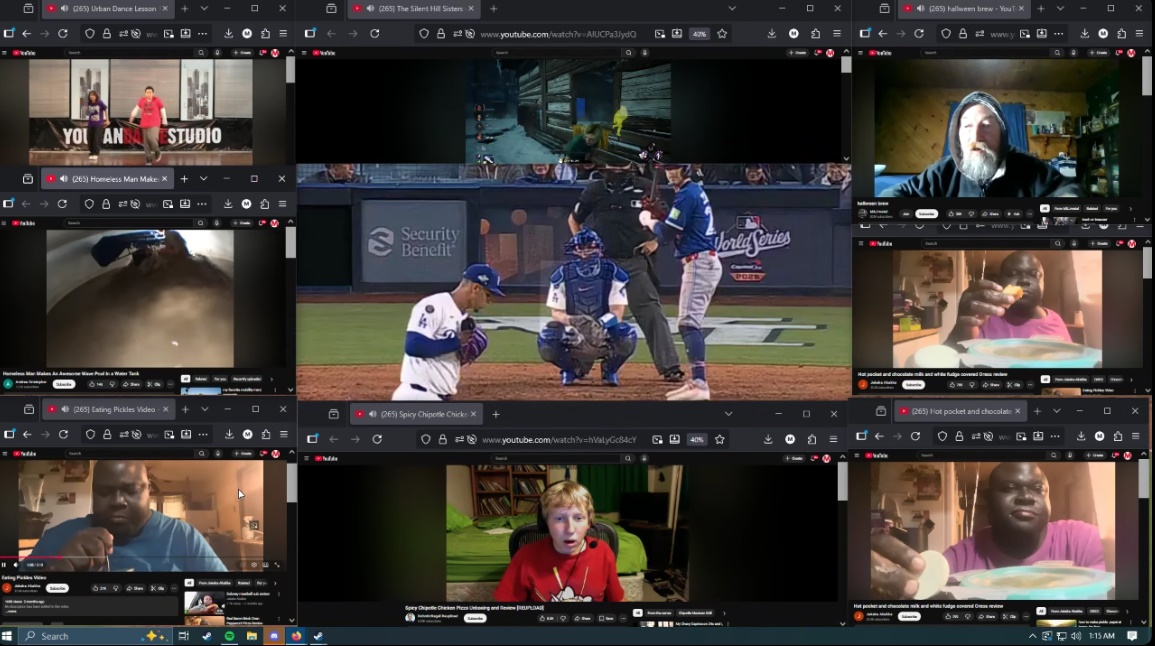Image resolution: width=1155 pixels, height=646 pixels.
Task: Share the Eating Pickles video
Action: [x=134, y=589]
